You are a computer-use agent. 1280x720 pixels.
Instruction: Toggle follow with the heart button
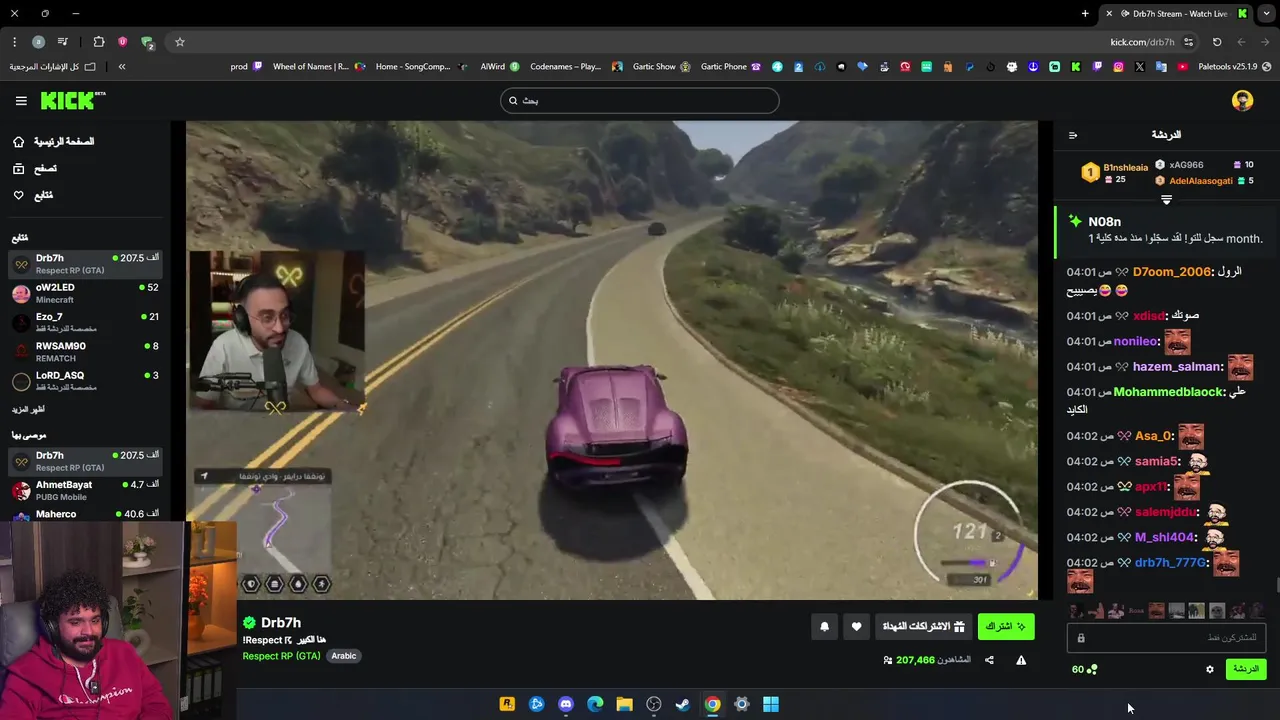coord(856,627)
